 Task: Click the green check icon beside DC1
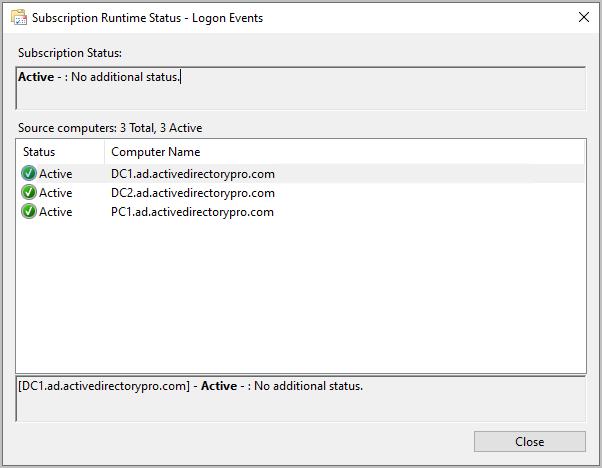28,174
